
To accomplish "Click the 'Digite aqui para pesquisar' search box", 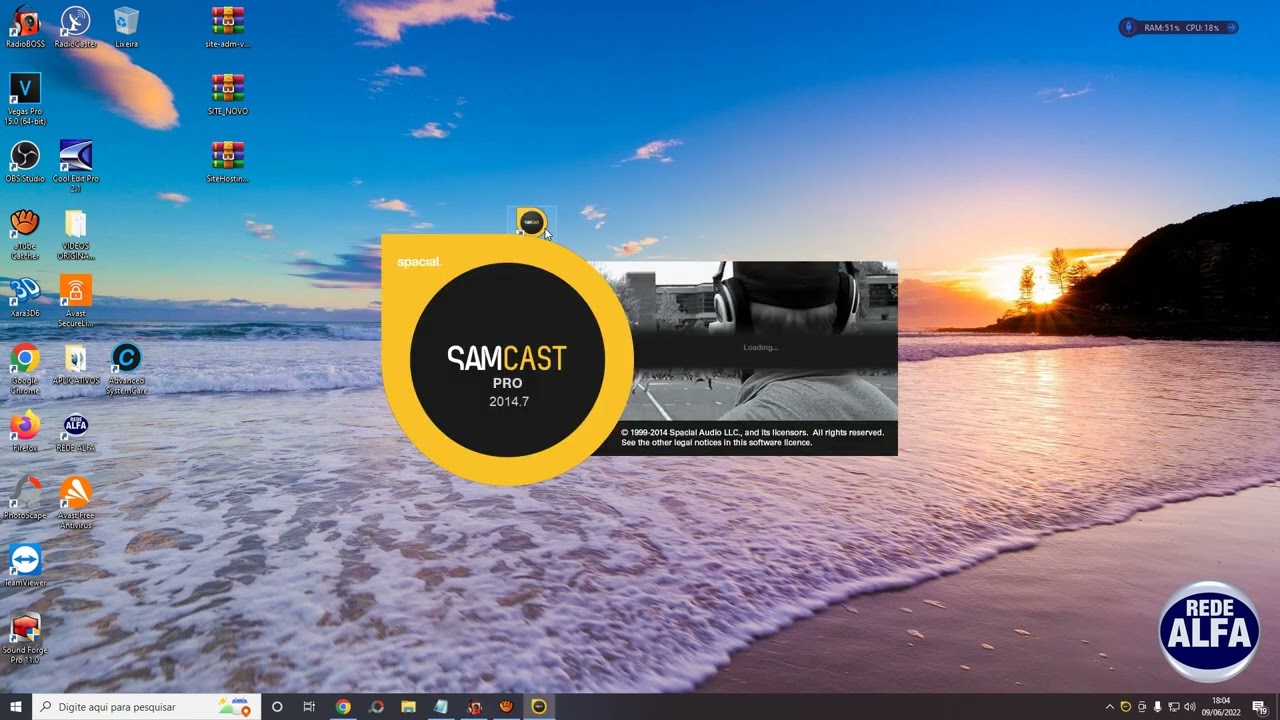I will pyautogui.click(x=147, y=707).
